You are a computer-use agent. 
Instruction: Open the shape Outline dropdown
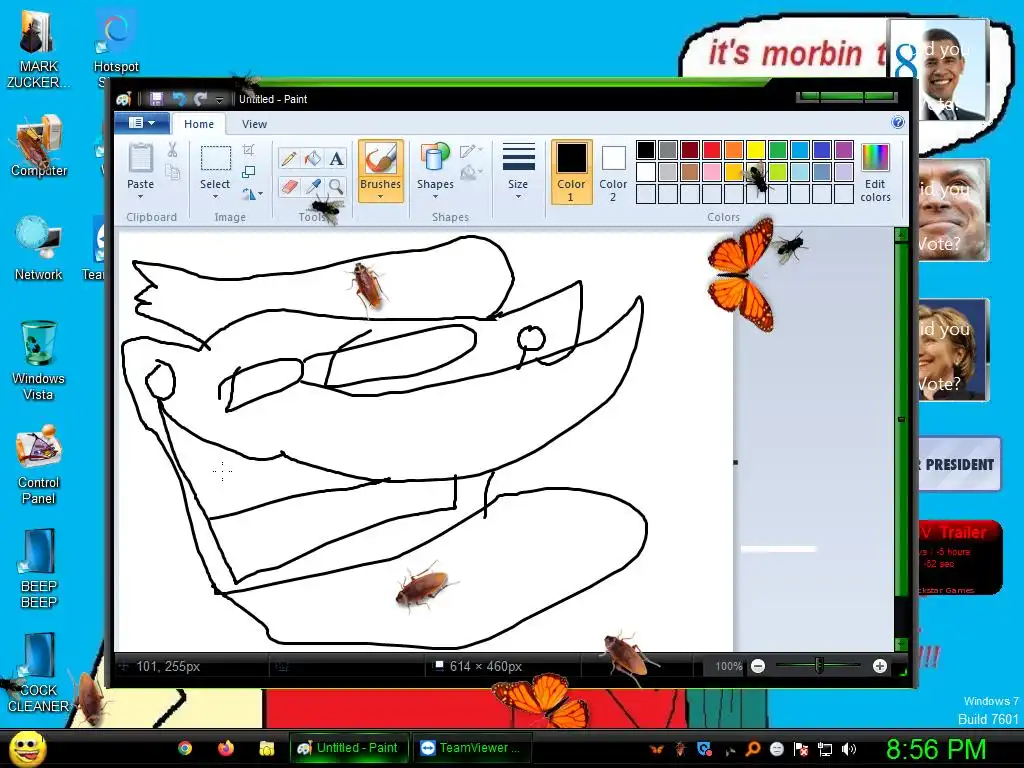point(471,152)
